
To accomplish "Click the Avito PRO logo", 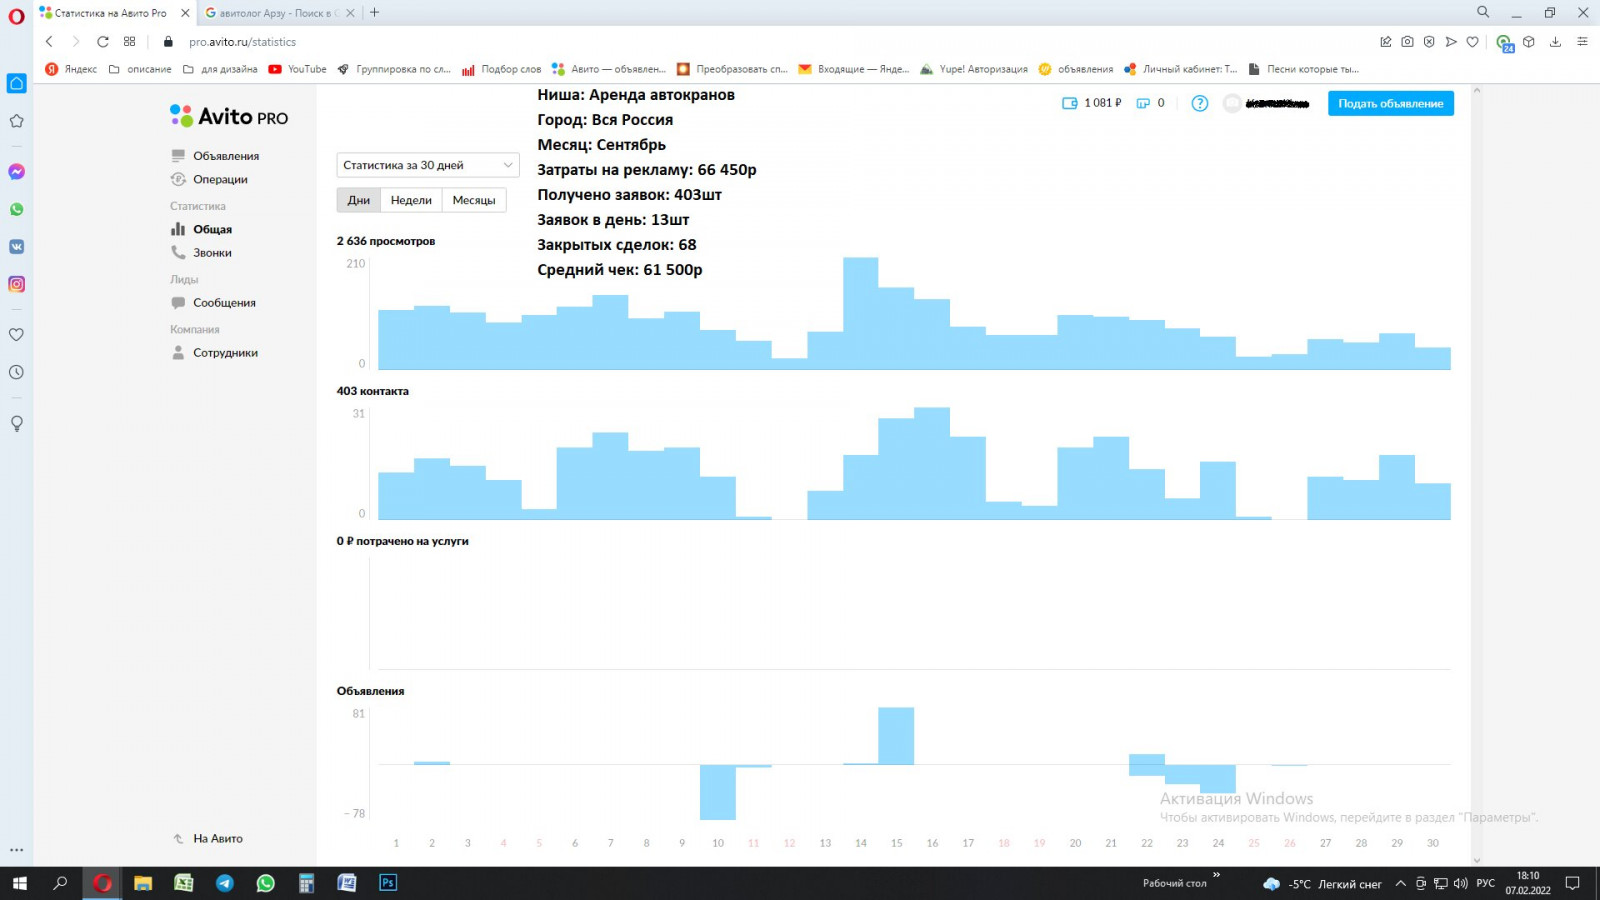I will click(x=229, y=116).
